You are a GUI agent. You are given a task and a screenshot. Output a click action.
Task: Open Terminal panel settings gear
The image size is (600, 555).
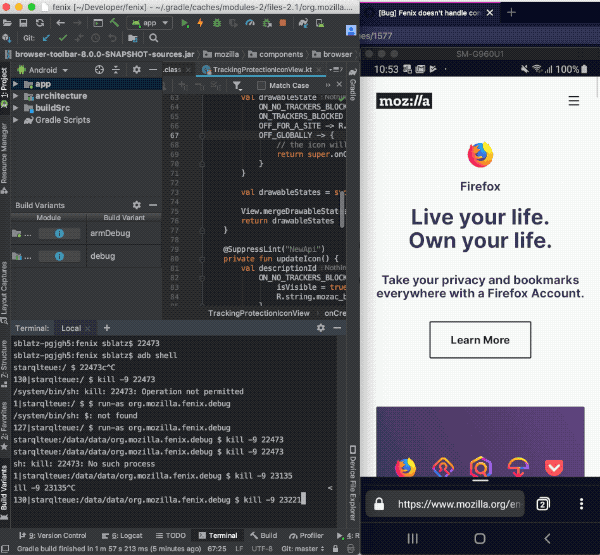(x=321, y=328)
